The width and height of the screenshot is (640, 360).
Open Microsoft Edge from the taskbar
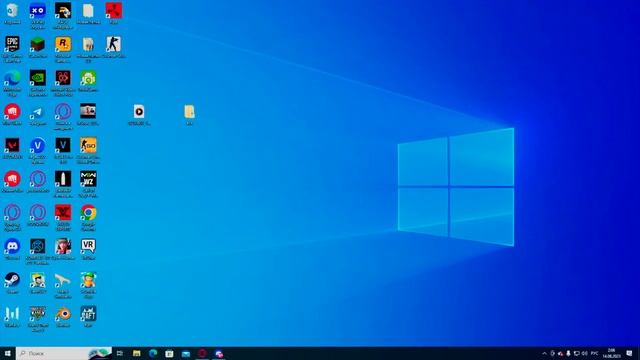[153, 353]
